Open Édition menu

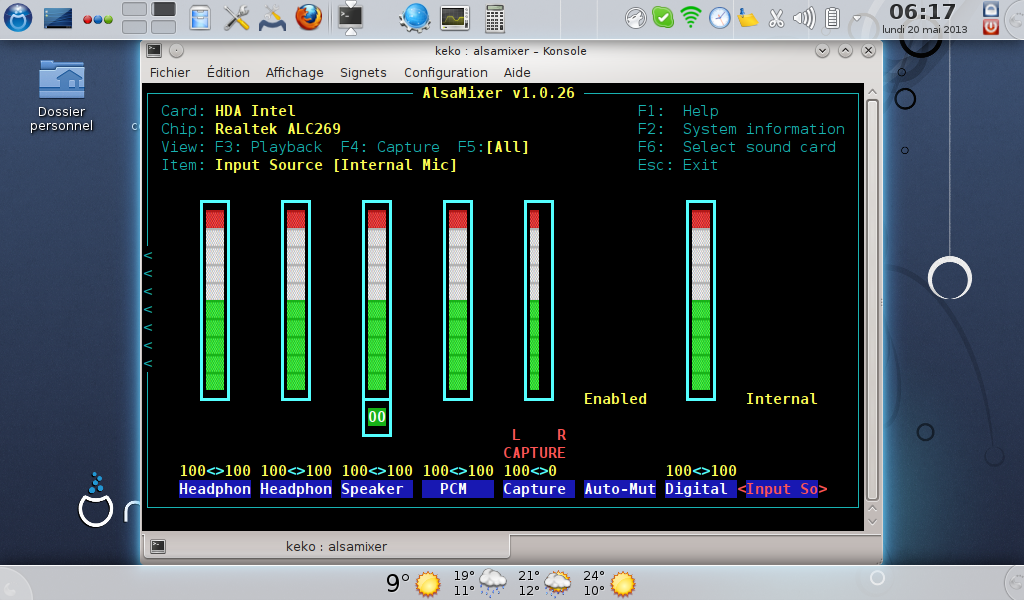228,72
